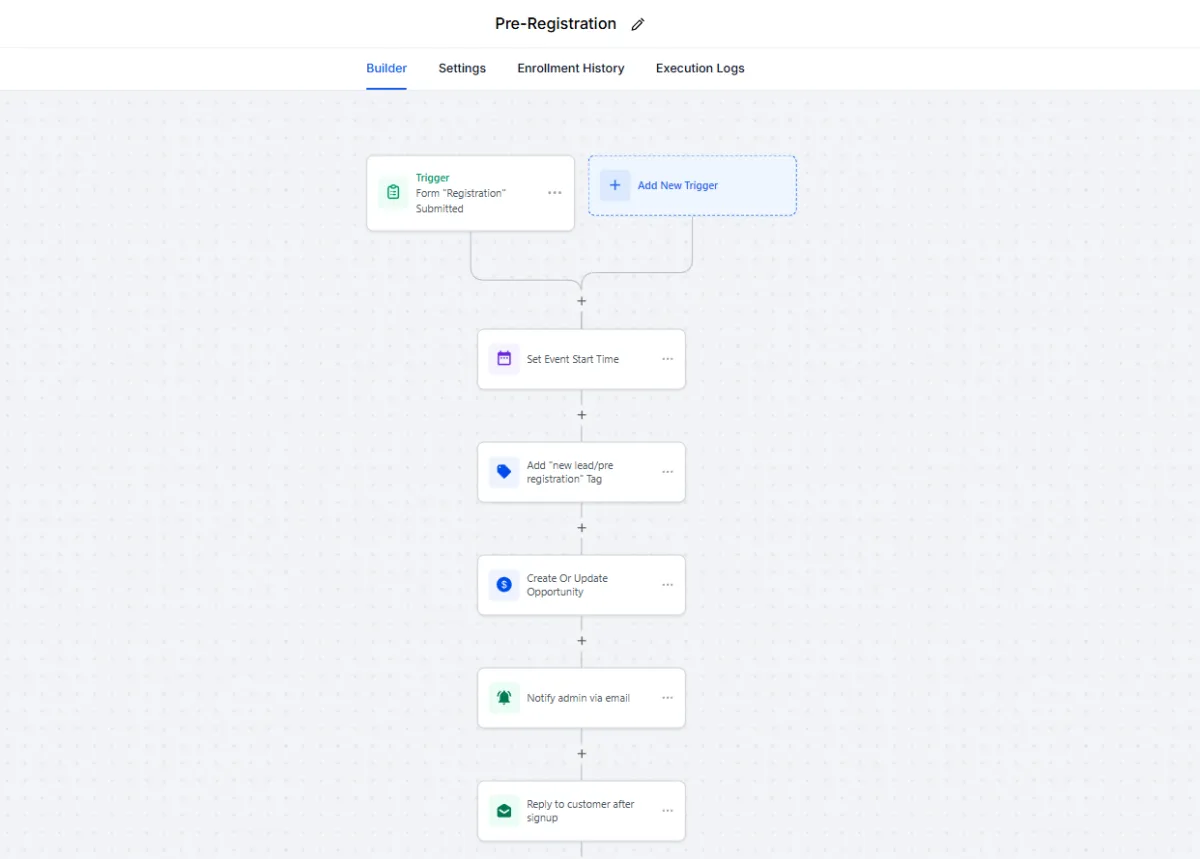This screenshot has height=859, width=1200.
Task: Click the envelope icon on Reply to customer step
Action: 504,811
